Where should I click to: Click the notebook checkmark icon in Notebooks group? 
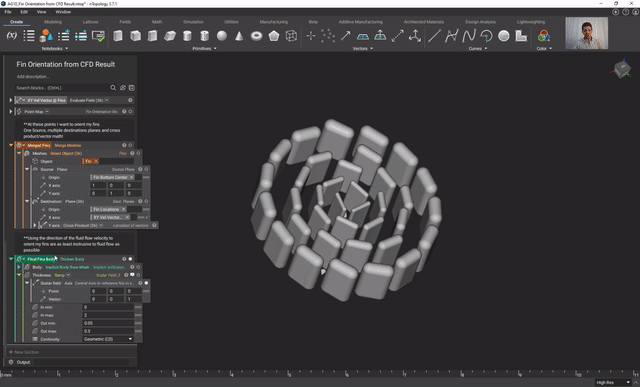click(98, 36)
